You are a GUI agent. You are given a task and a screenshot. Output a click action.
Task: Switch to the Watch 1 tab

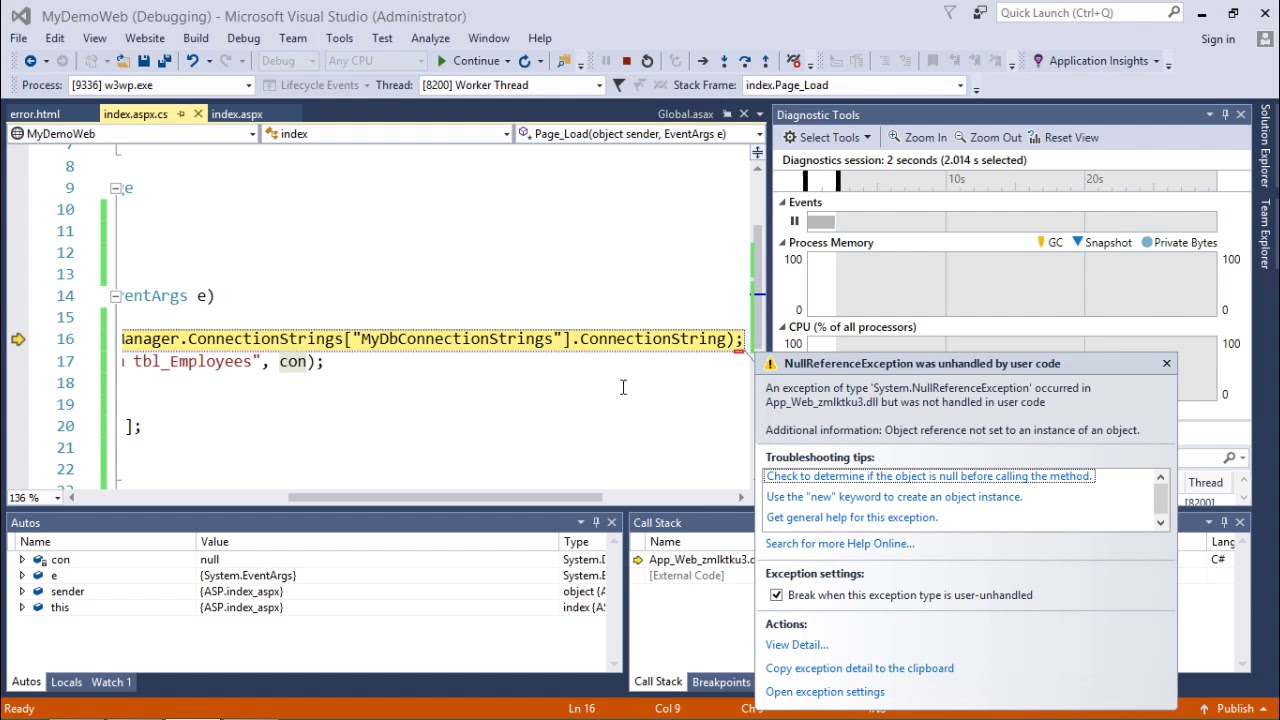[x=111, y=682]
